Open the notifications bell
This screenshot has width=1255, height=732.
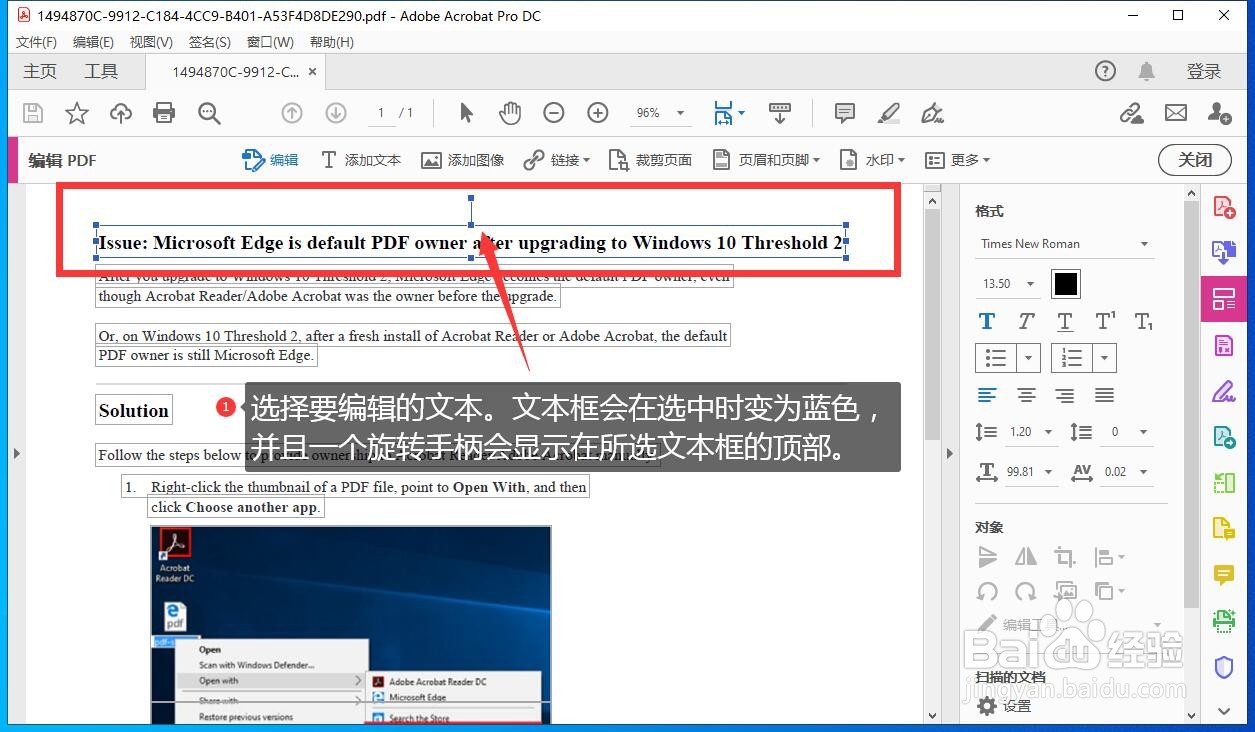click(x=1147, y=71)
